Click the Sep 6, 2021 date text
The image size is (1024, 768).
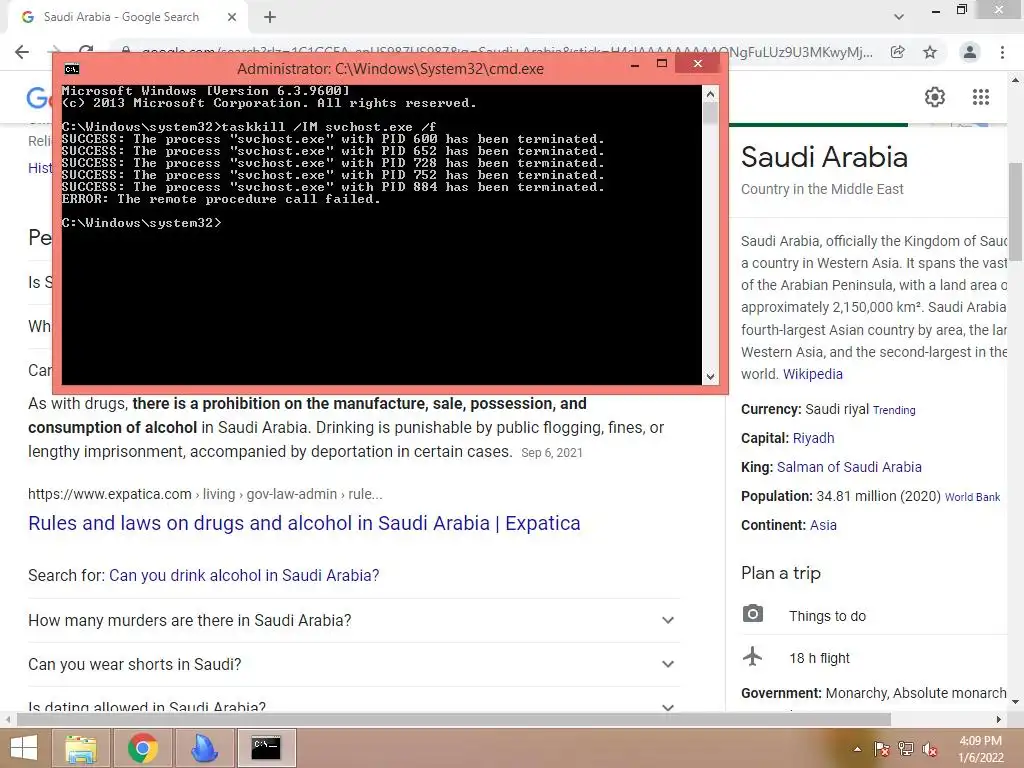click(x=552, y=453)
